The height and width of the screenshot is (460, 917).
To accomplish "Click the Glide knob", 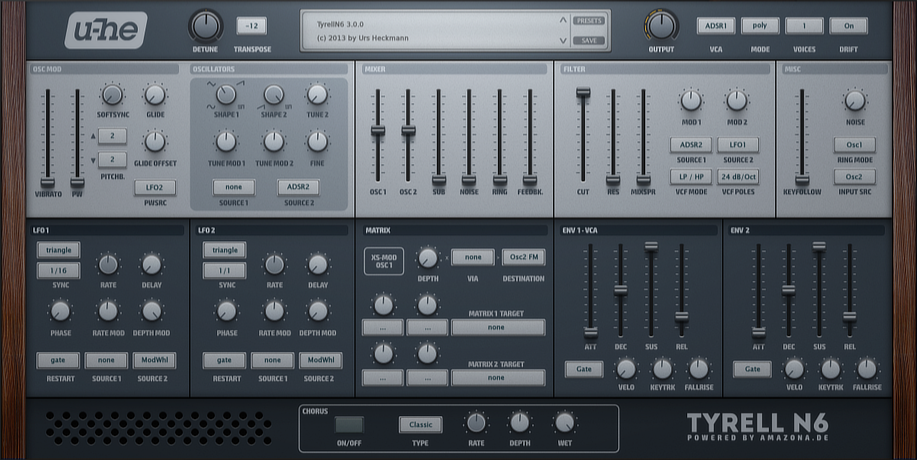I will point(155,95).
